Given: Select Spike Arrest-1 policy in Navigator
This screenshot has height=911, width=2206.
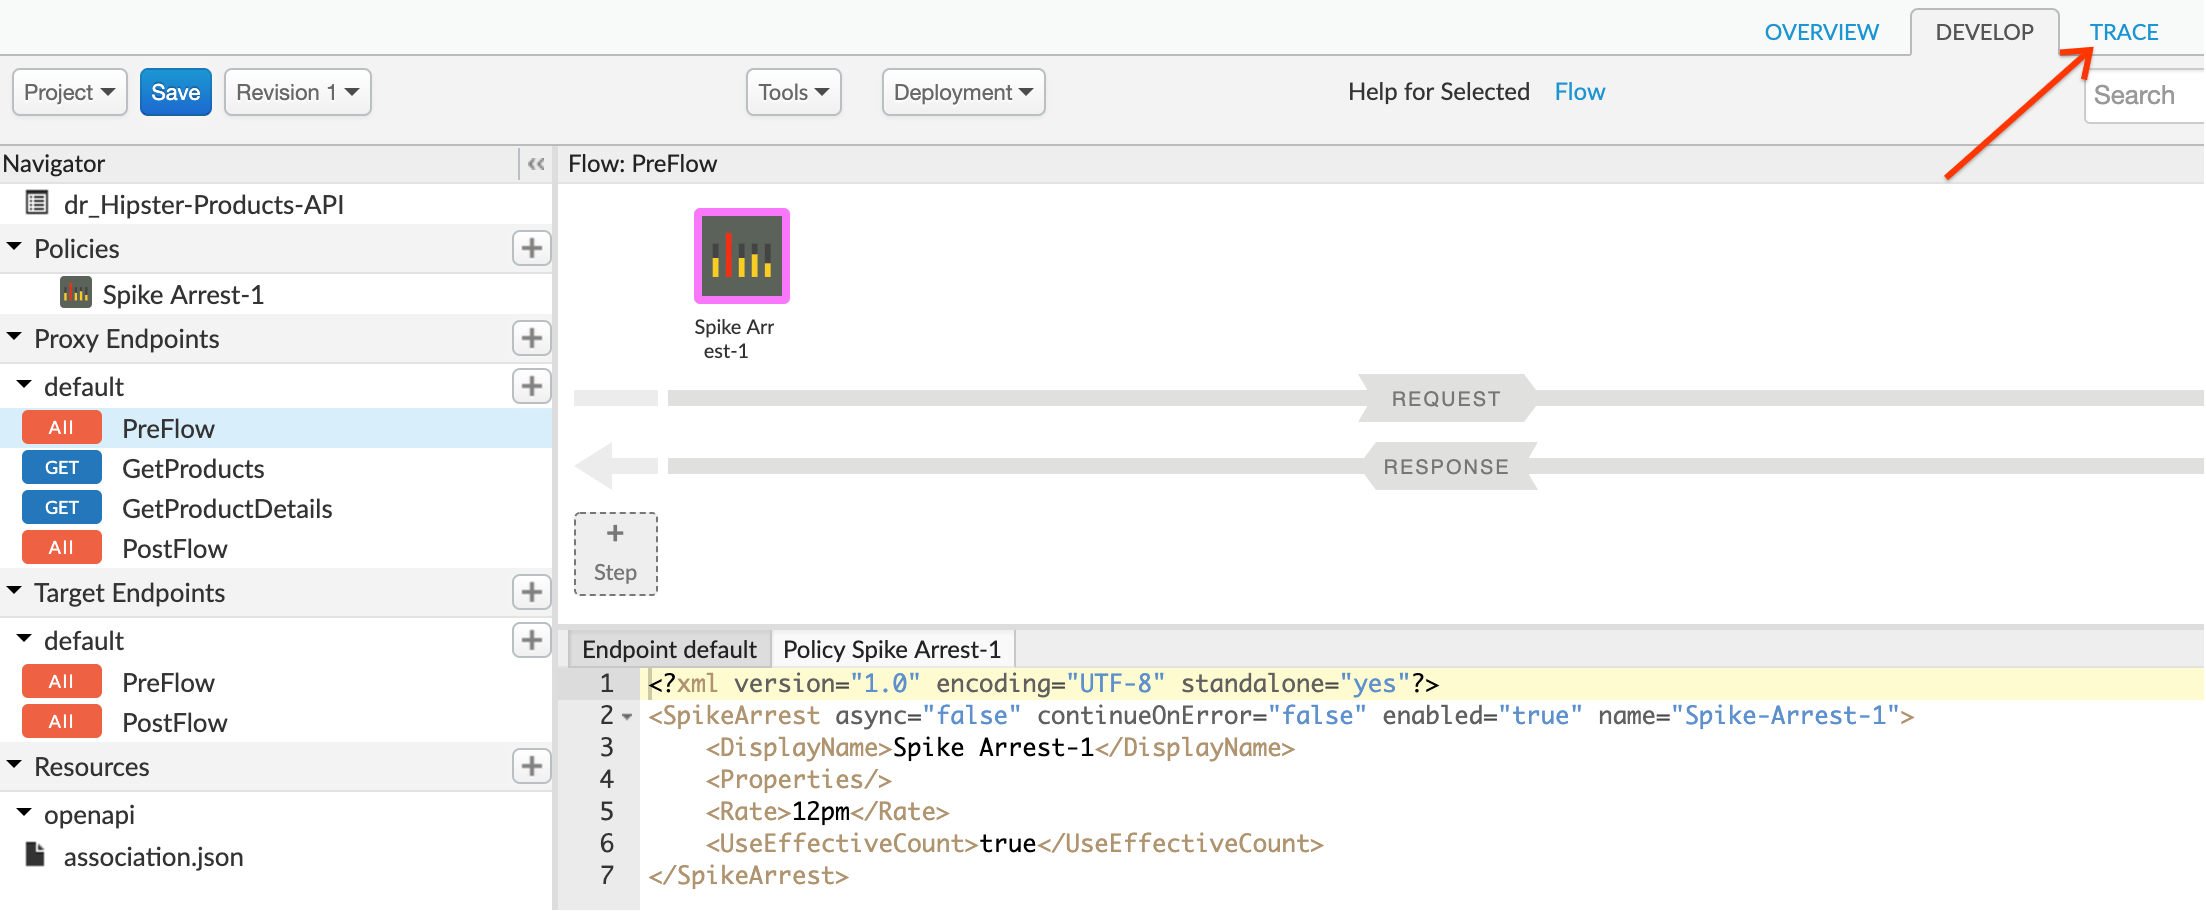Looking at the screenshot, I should coord(183,294).
